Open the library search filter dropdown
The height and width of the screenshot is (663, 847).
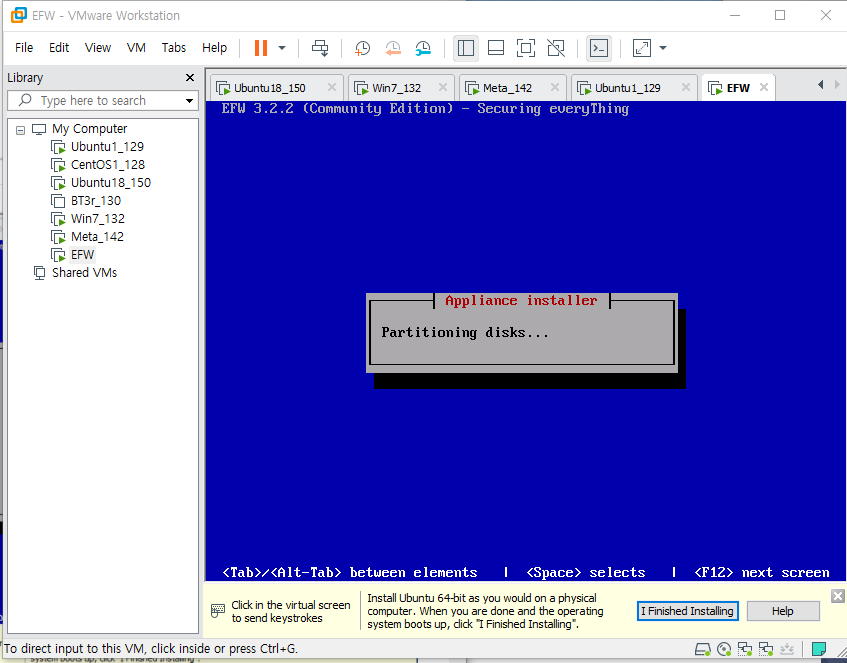(x=189, y=101)
